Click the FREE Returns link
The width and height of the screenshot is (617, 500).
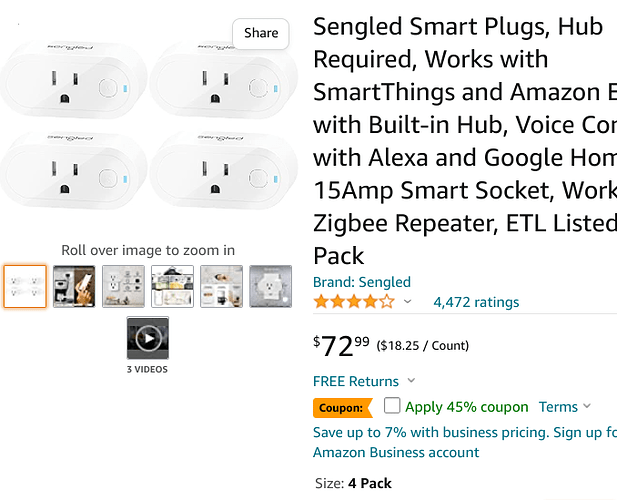[x=356, y=381]
